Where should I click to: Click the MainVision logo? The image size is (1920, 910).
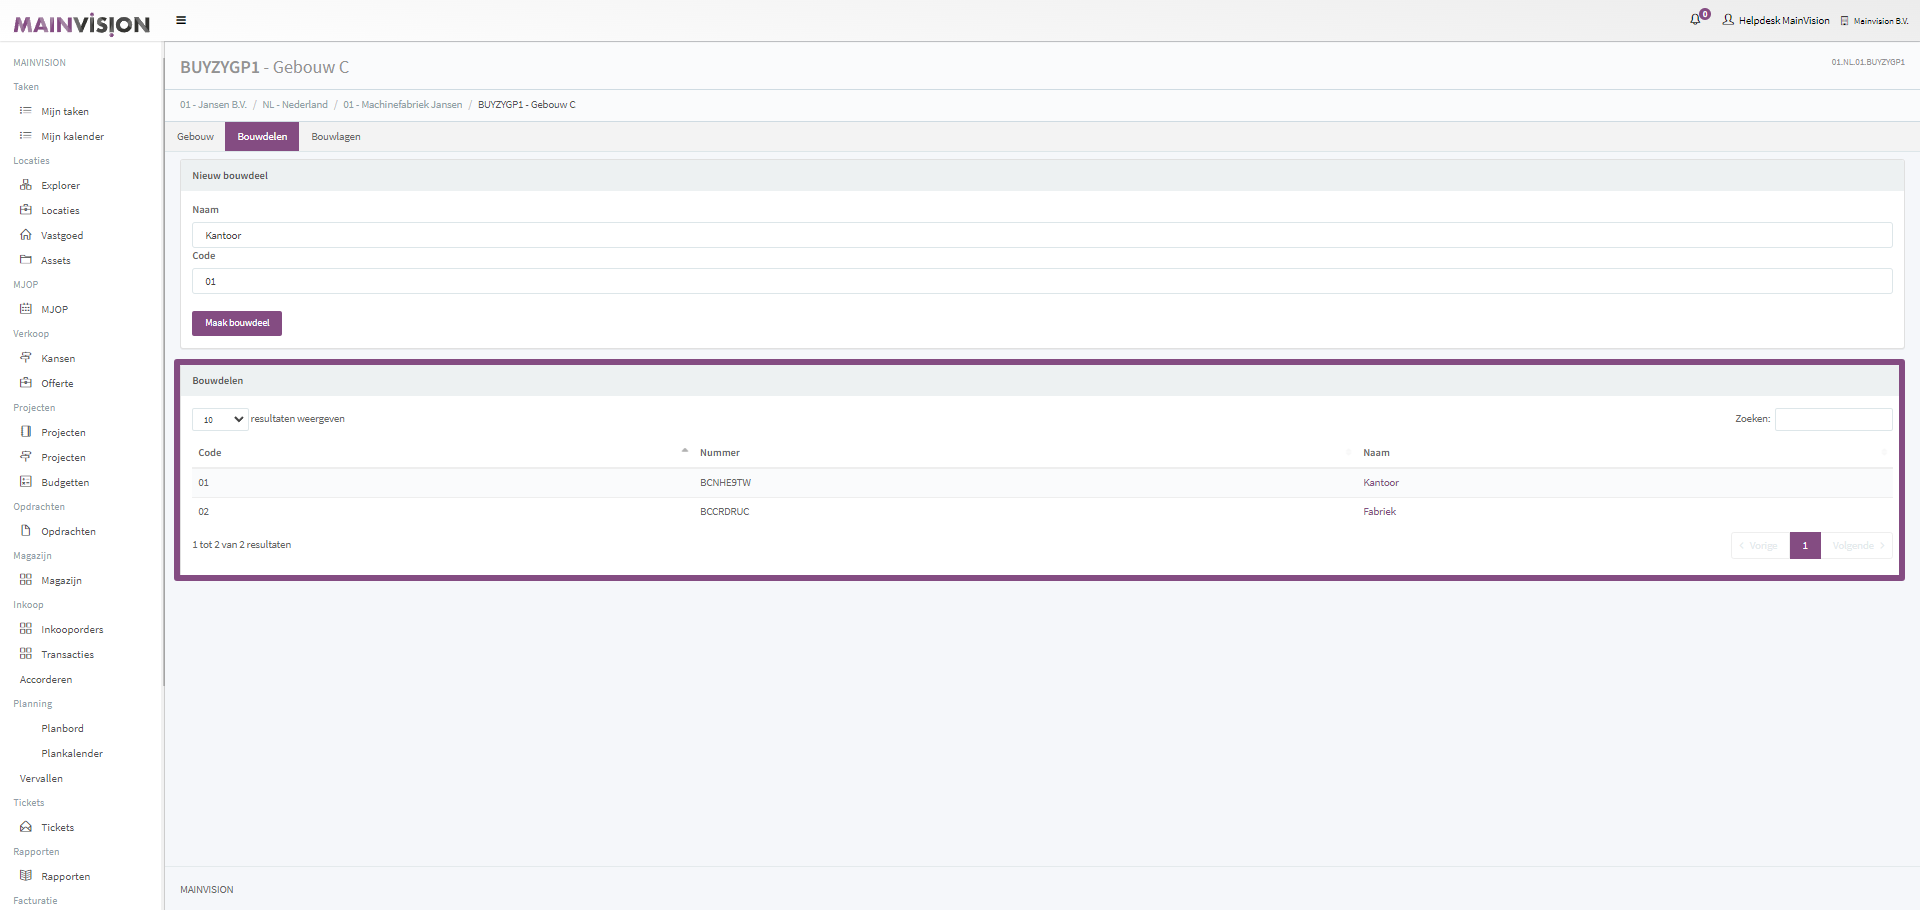(x=81, y=24)
